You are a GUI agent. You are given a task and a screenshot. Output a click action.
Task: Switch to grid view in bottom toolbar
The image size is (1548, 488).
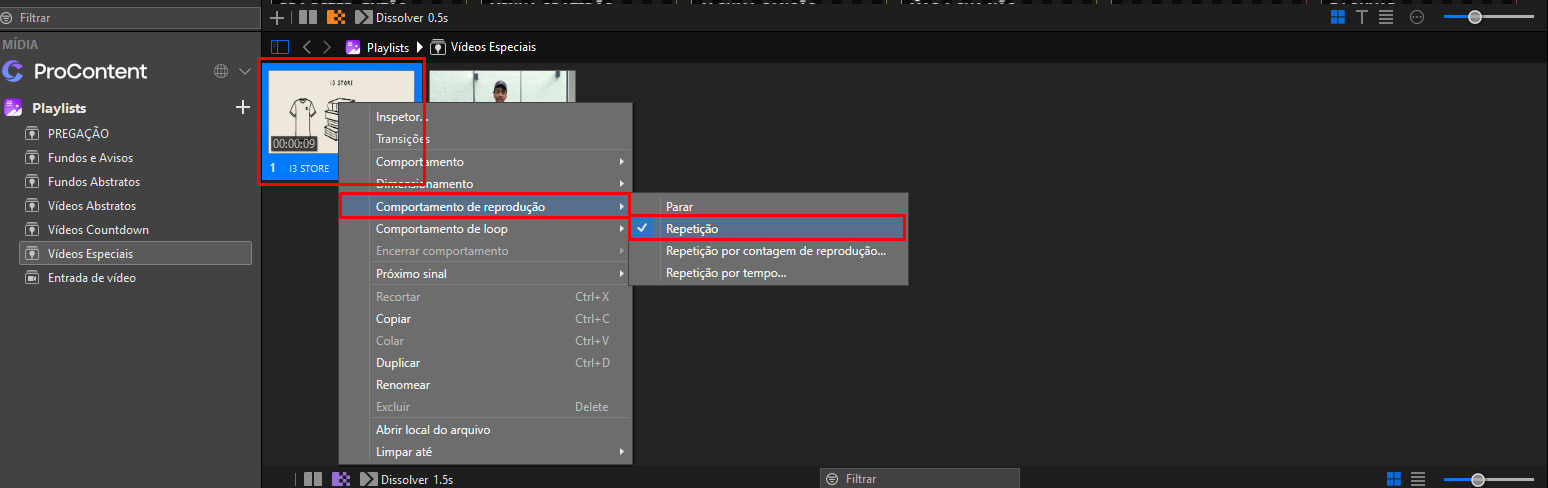1395,479
